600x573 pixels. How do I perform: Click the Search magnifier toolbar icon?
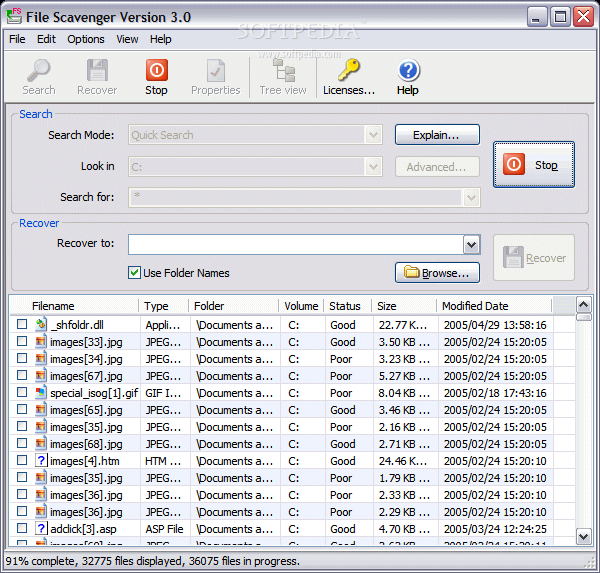click(39, 70)
